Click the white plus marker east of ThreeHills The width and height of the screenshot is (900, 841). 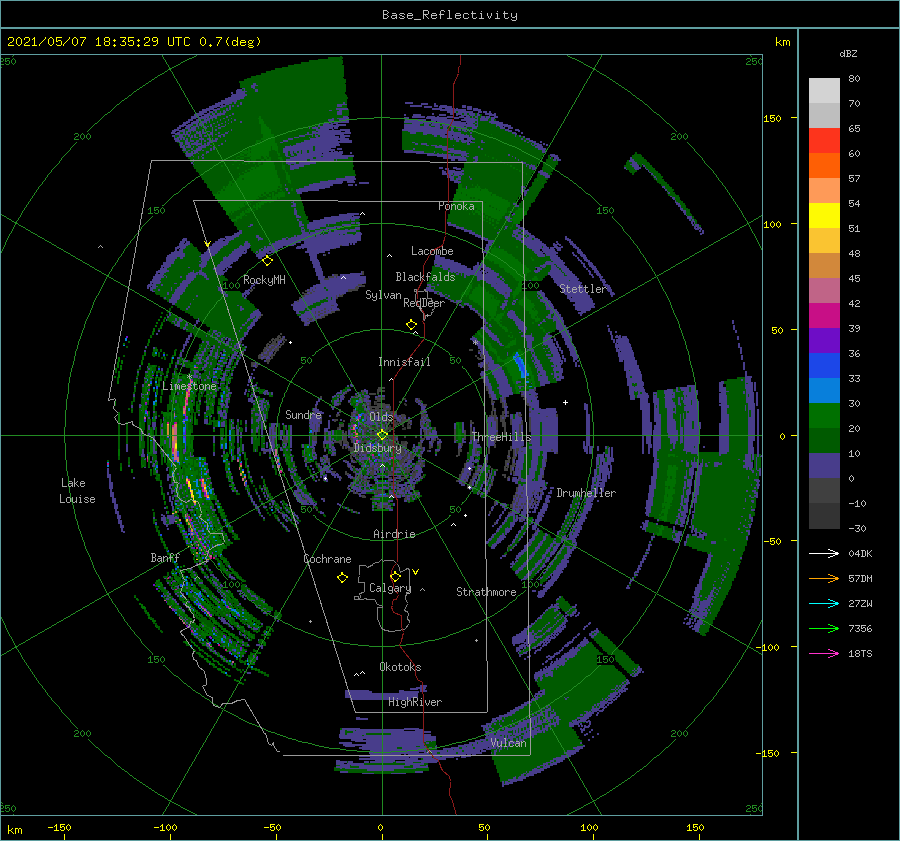pos(565,402)
